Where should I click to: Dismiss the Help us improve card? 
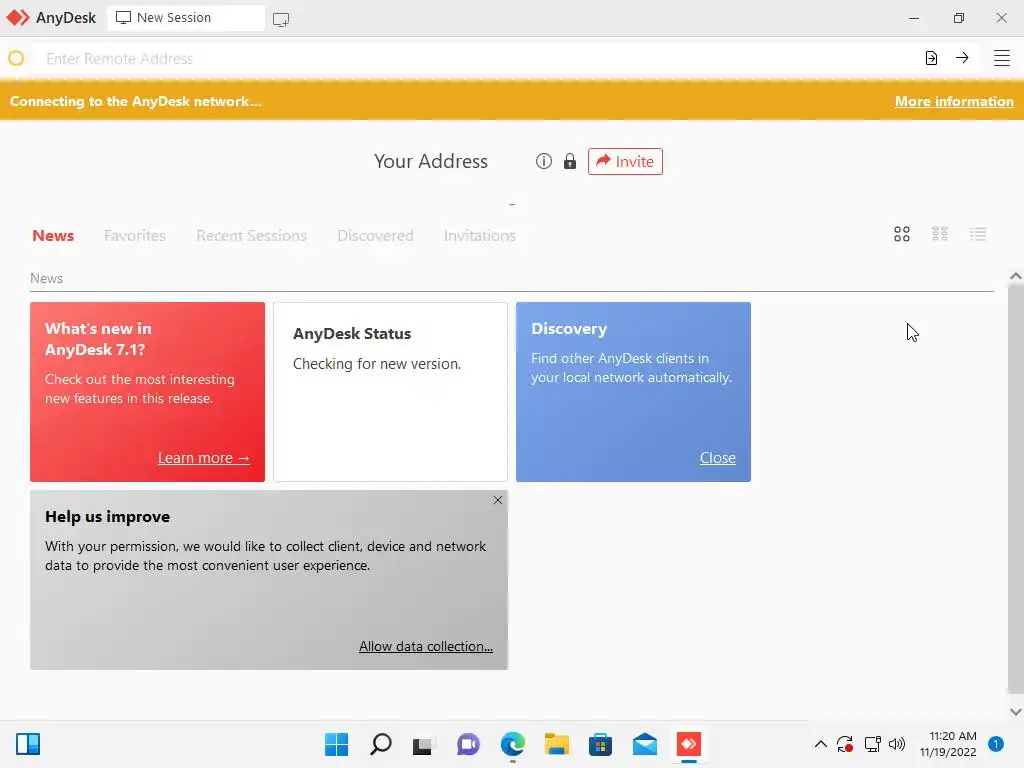[498, 500]
